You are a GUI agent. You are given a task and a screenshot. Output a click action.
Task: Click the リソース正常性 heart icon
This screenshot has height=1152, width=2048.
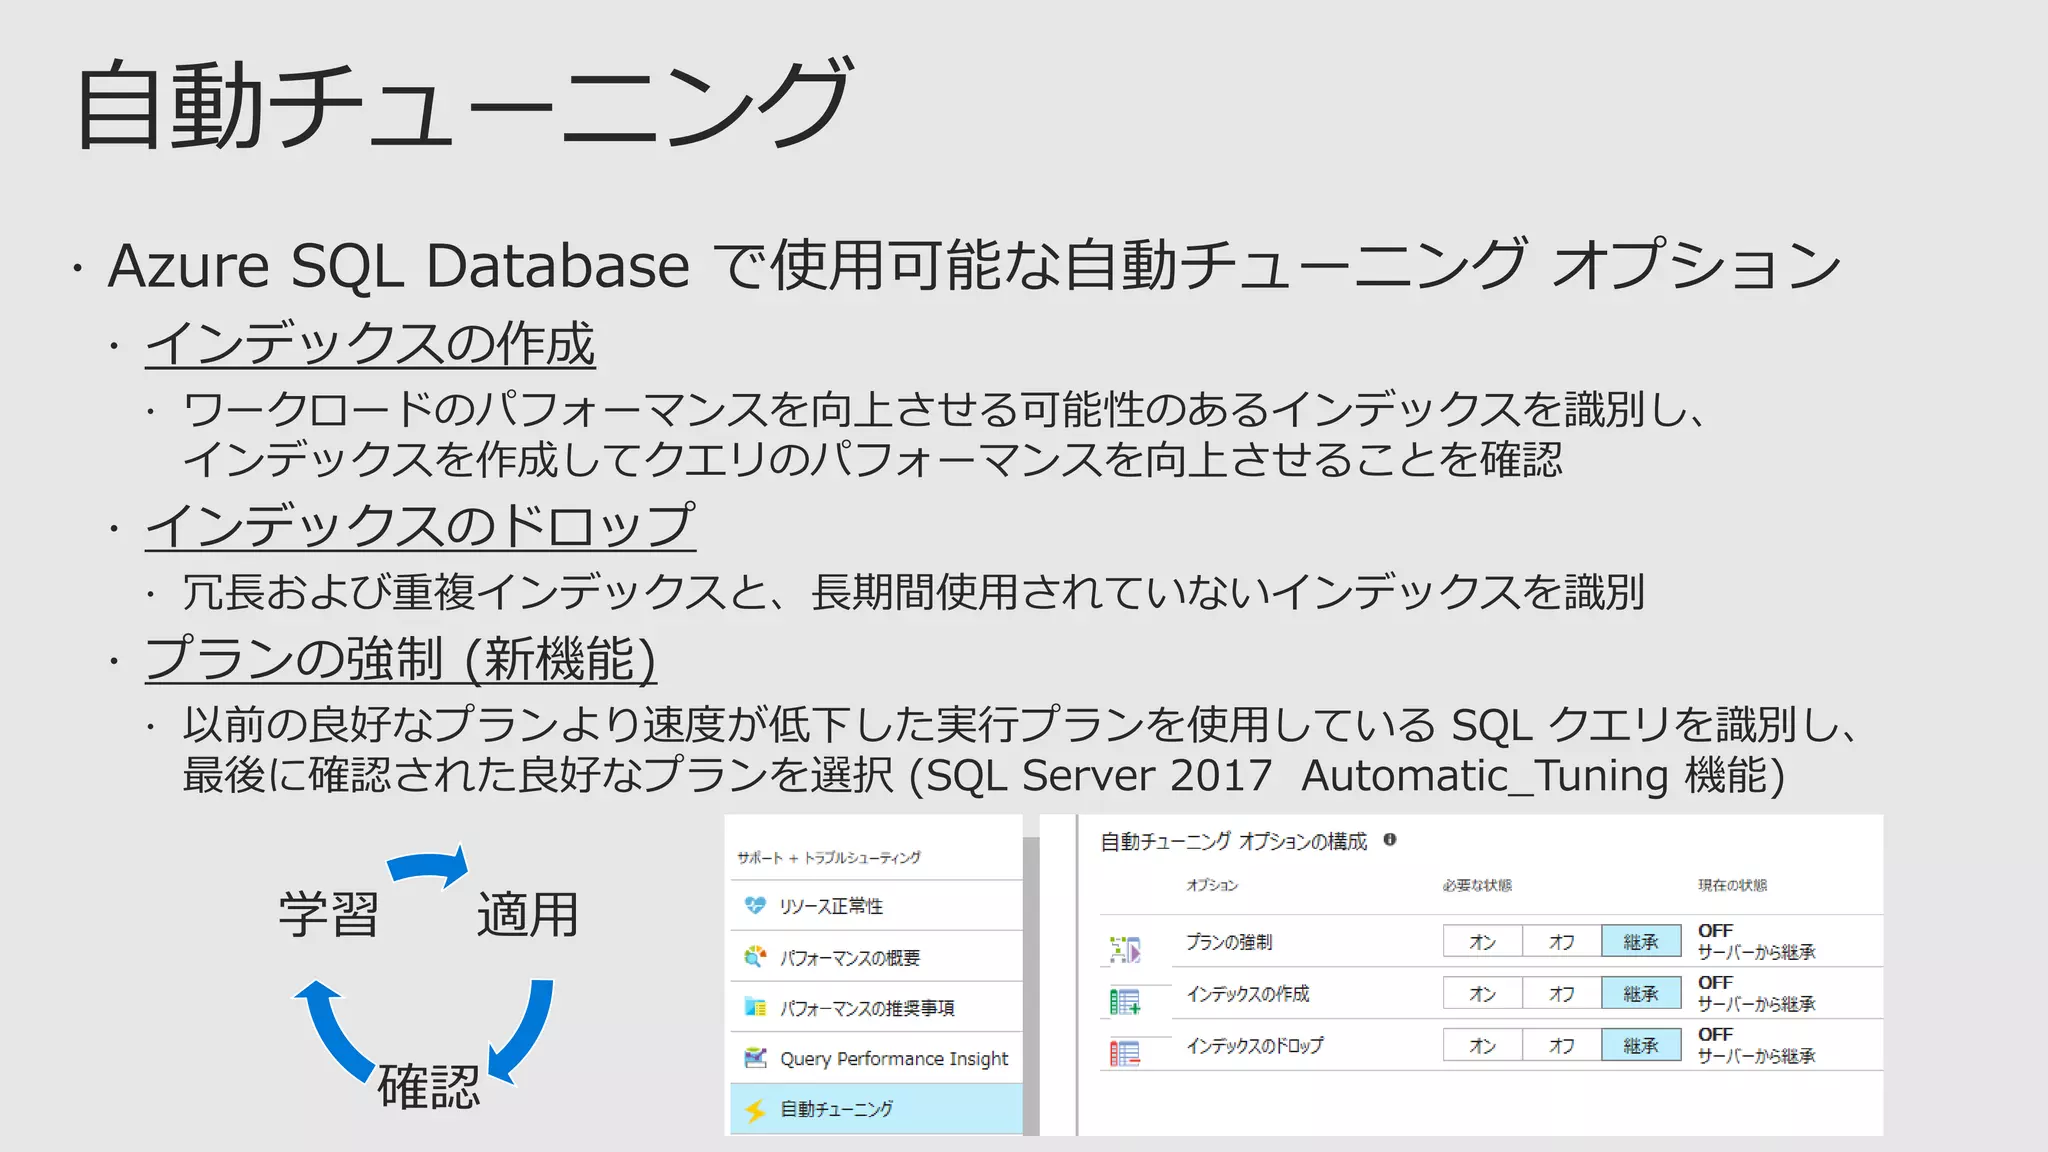point(755,905)
